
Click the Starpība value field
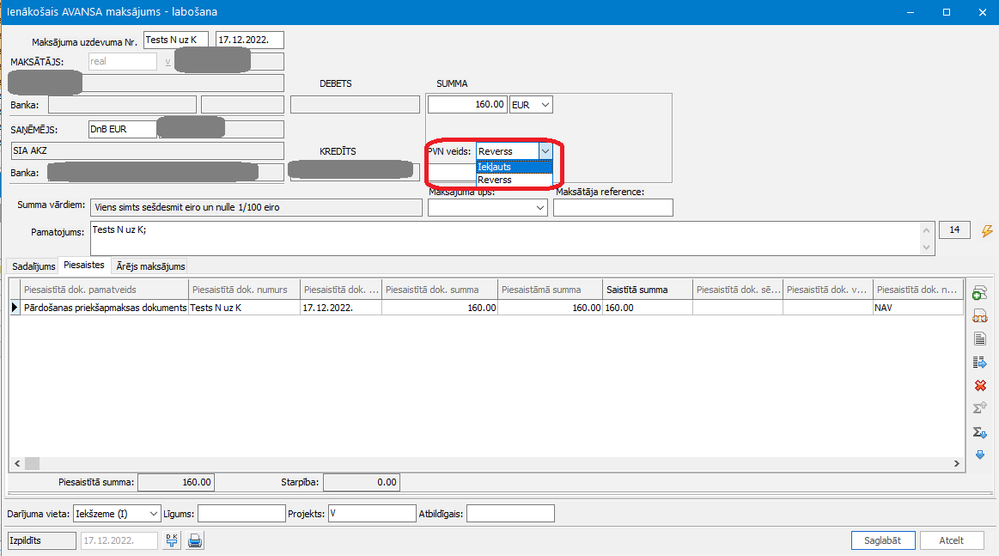tap(361, 482)
